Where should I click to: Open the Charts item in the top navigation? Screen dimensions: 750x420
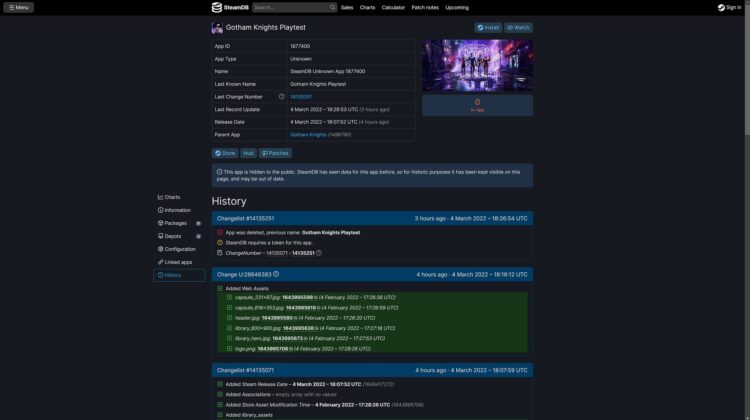point(367,8)
